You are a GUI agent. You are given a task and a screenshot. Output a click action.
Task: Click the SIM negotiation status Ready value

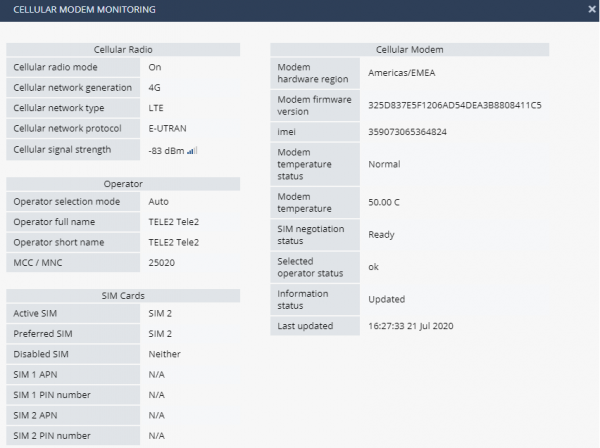click(382, 234)
